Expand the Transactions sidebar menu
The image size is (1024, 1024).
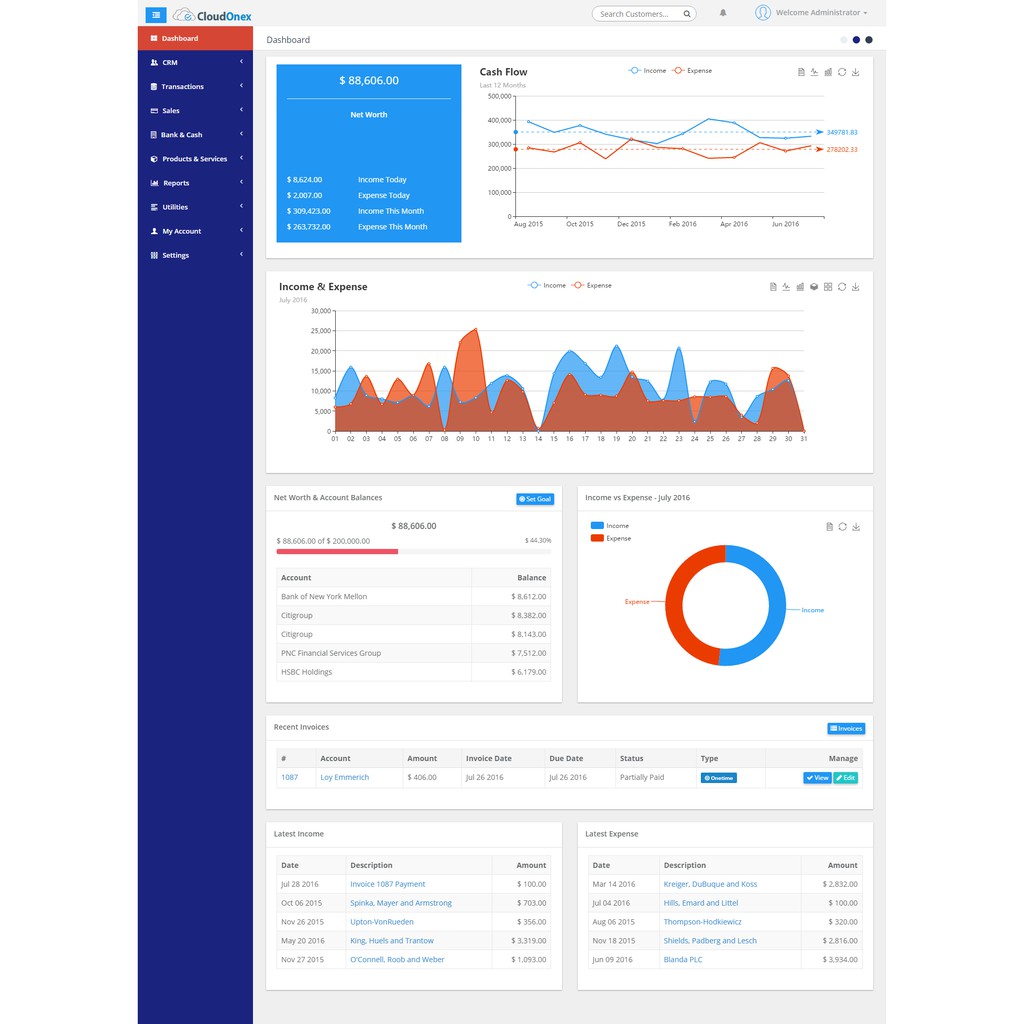coord(195,86)
